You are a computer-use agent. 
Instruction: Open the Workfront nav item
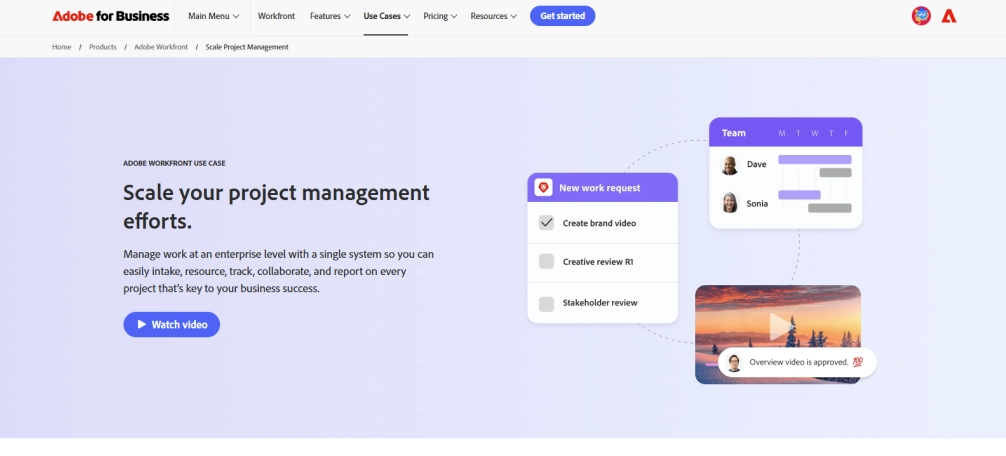pos(277,16)
